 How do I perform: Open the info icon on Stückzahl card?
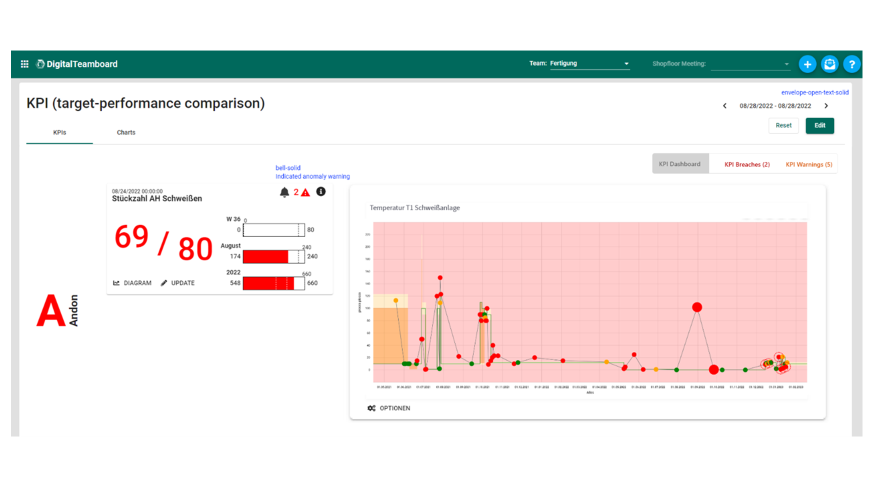pyautogui.click(x=321, y=192)
